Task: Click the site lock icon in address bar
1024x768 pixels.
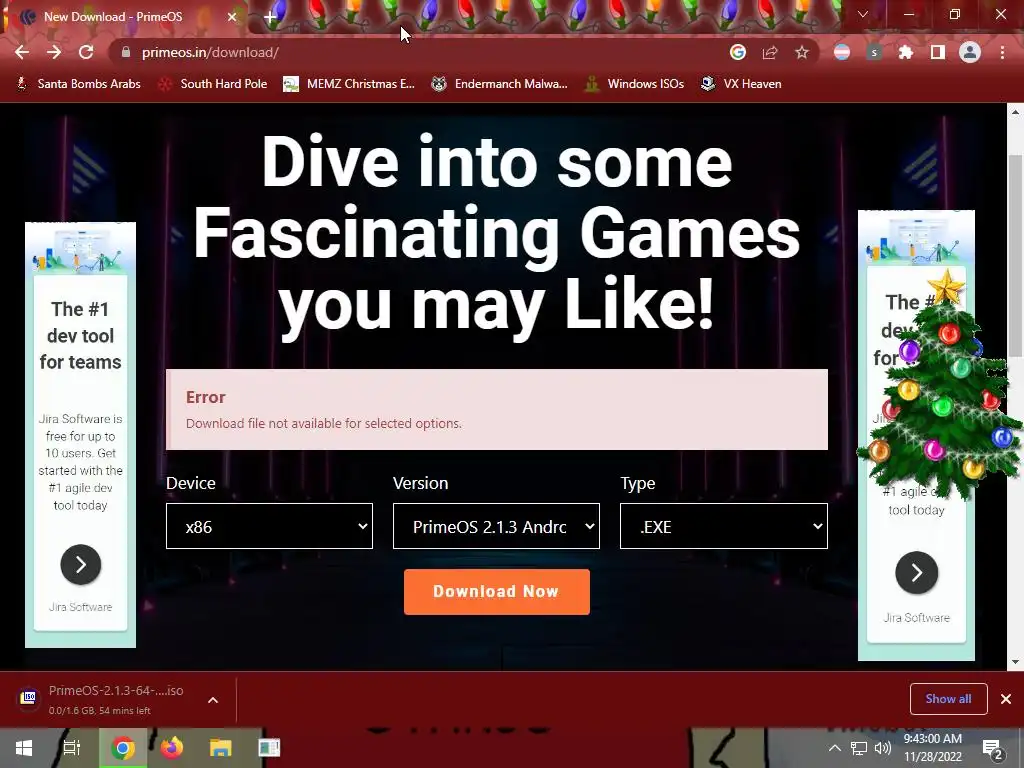Action: [x=126, y=52]
